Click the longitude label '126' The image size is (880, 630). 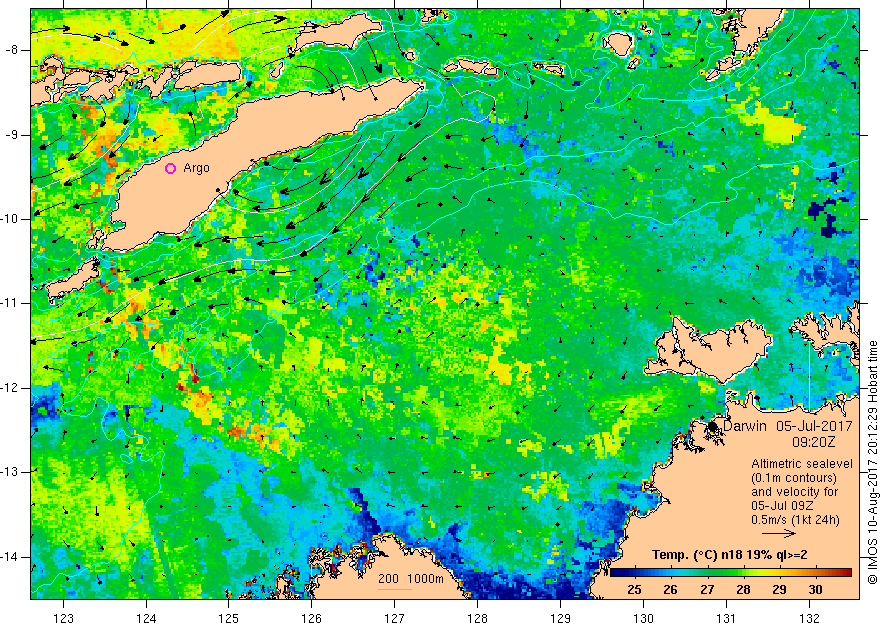tap(311, 618)
